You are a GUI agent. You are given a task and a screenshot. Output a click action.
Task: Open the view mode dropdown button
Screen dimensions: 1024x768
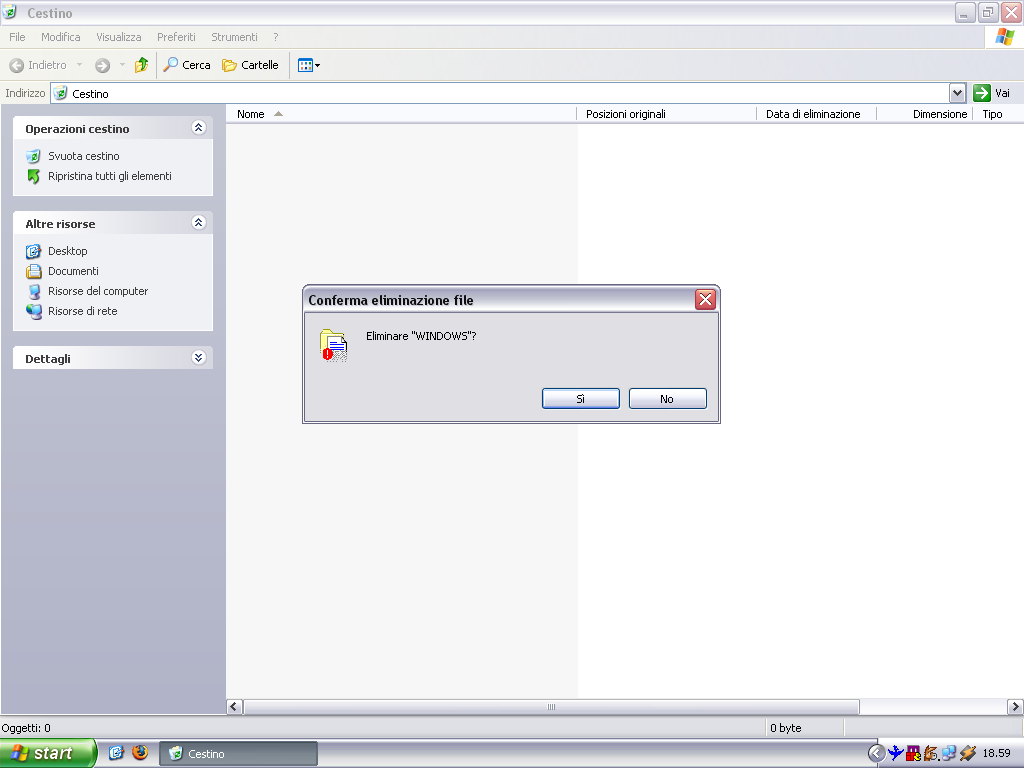[309, 65]
